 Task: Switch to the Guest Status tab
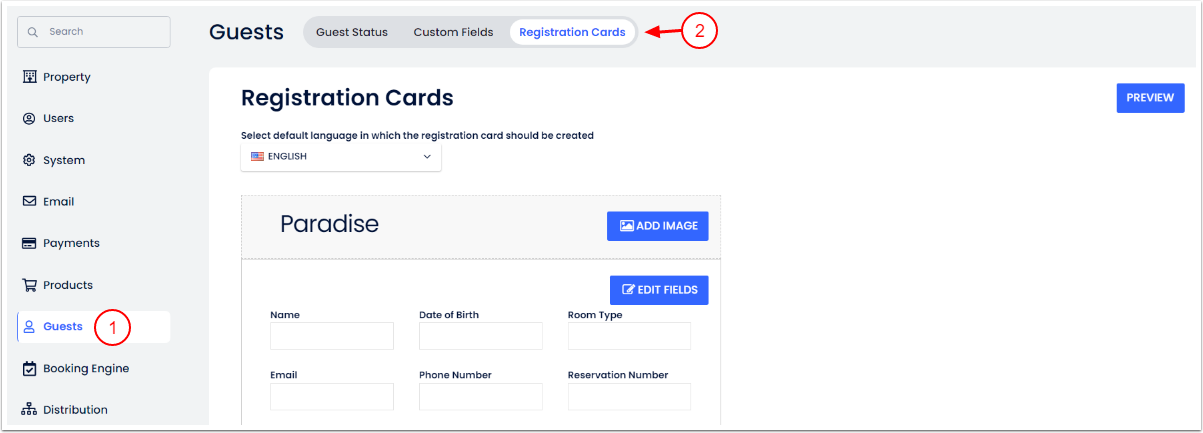351,32
